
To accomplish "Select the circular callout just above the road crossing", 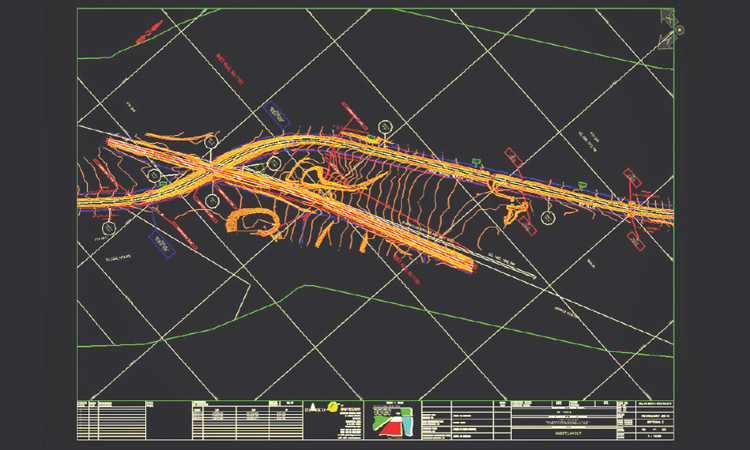I will pyautogui.click(x=210, y=142).
